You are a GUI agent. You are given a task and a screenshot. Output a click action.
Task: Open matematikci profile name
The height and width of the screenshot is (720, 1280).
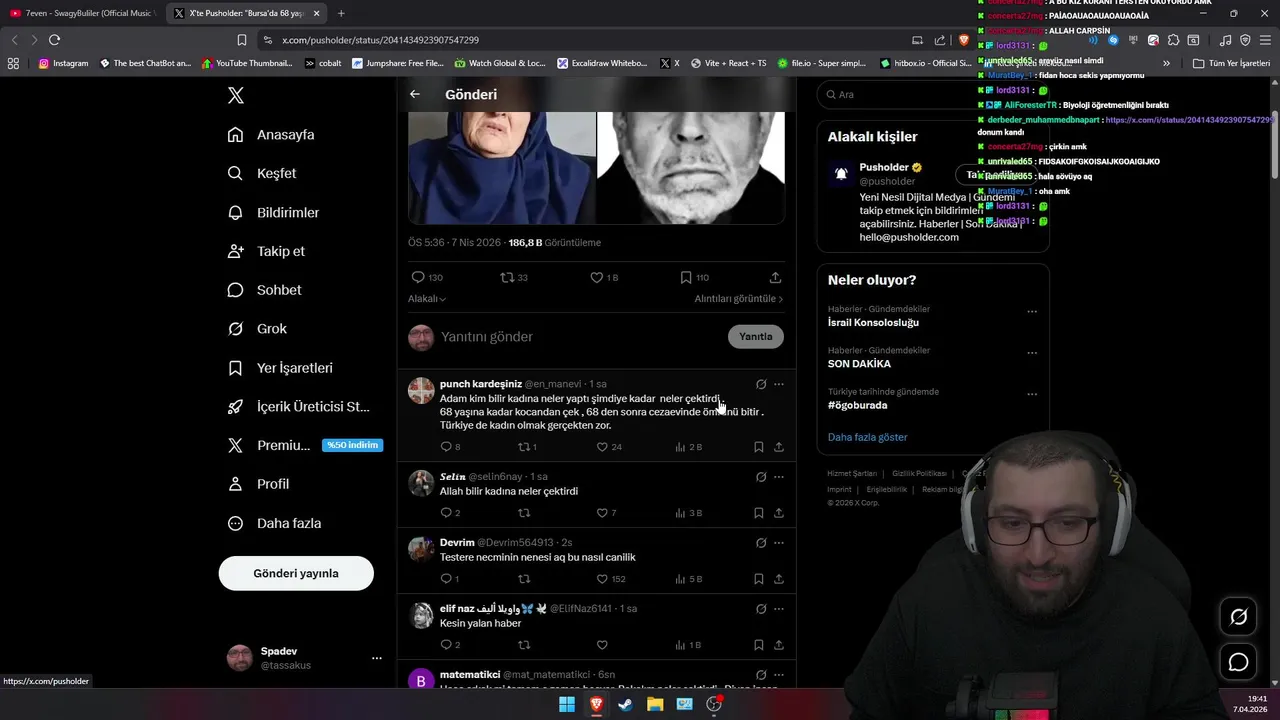[x=470, y=675]
